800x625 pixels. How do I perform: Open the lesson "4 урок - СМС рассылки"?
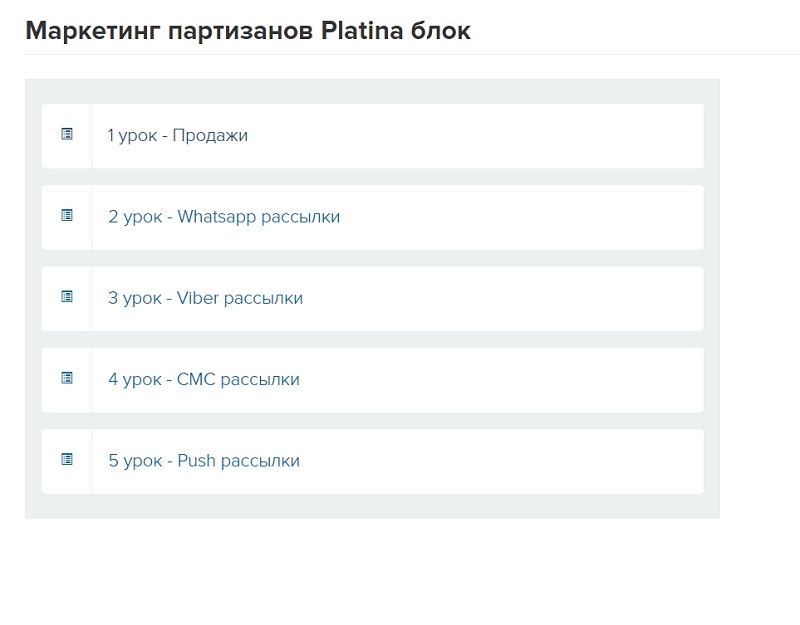[x=201, y=379]
